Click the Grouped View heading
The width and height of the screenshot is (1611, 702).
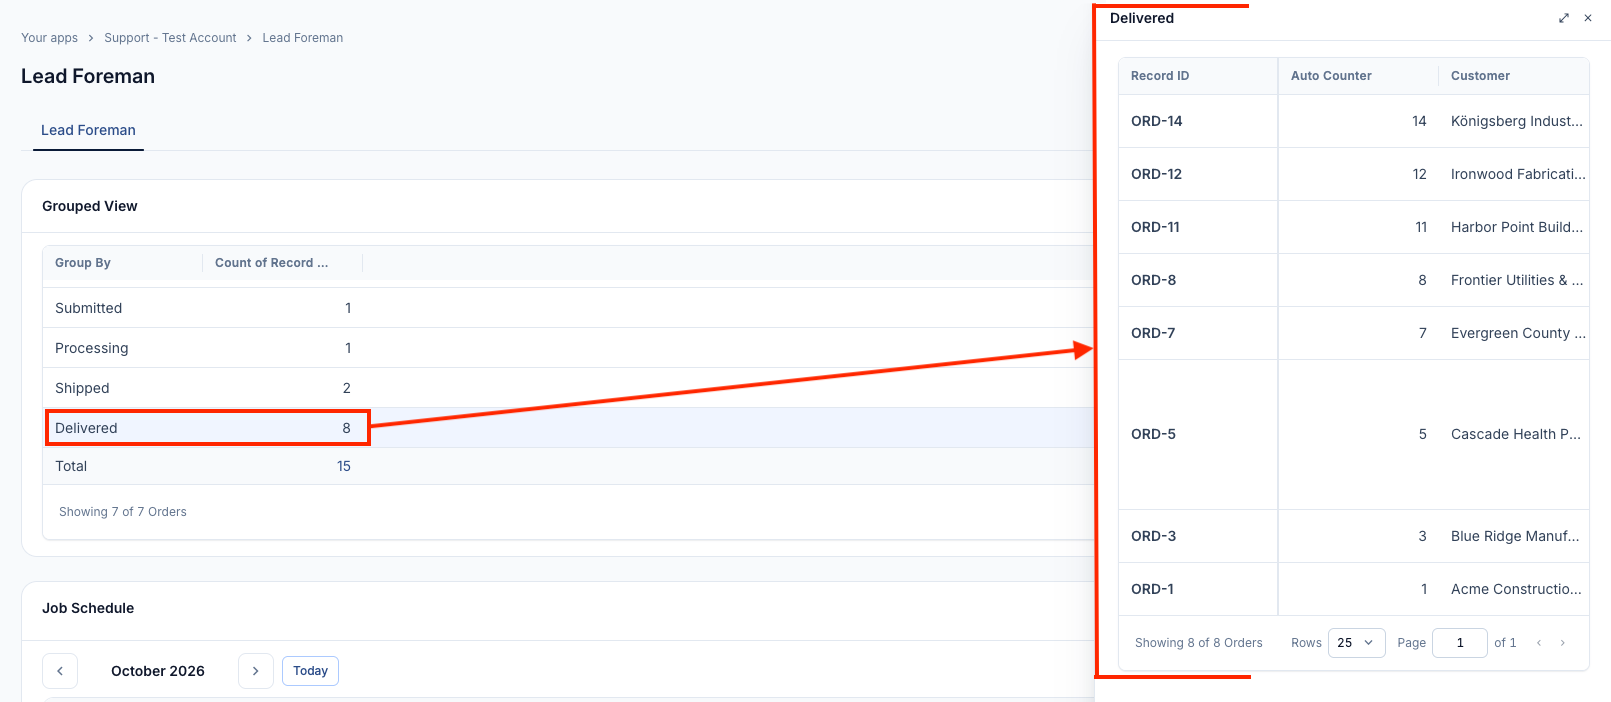90,206
